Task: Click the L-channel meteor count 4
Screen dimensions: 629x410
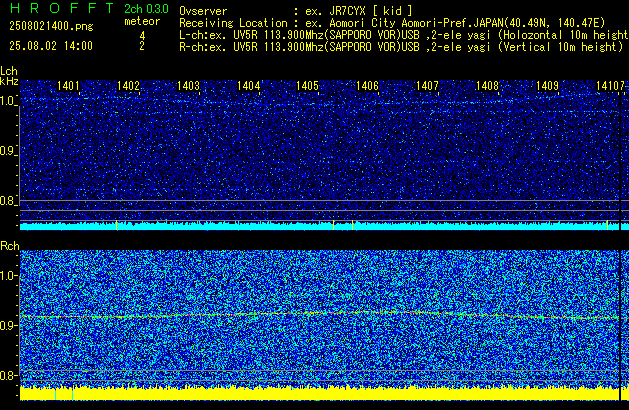Action: (142, 36)
